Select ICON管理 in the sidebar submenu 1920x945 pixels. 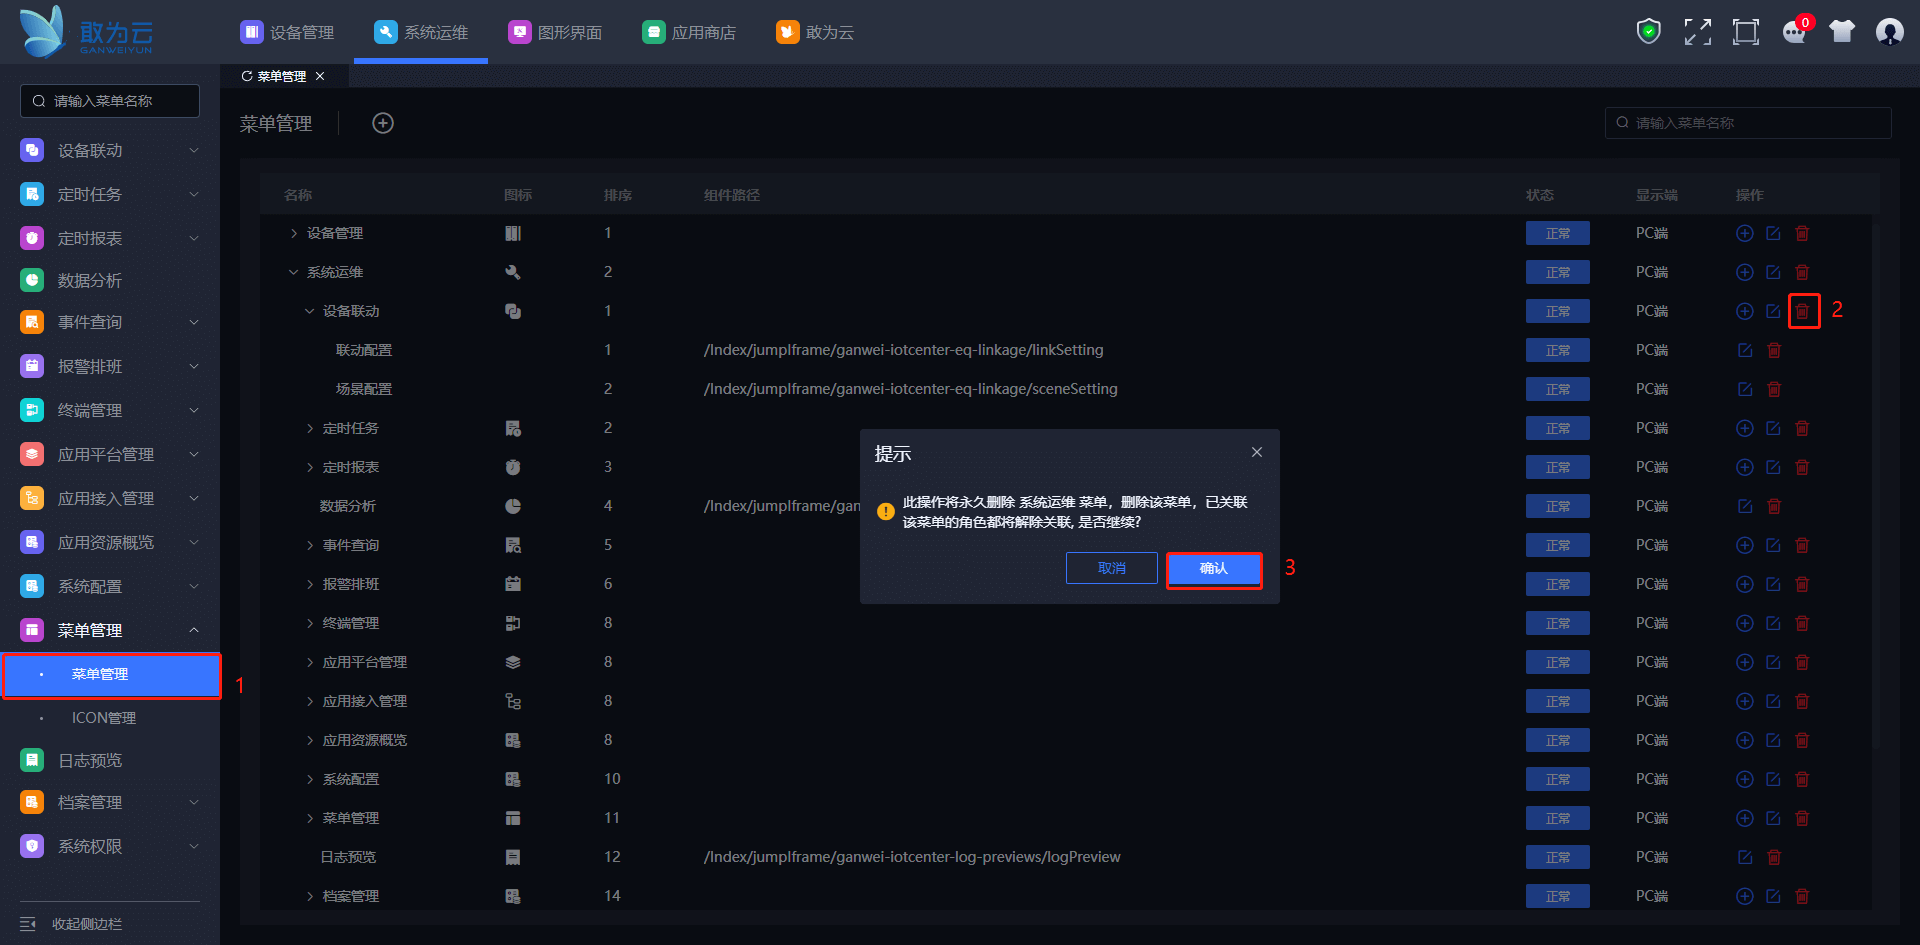tap(104, 718)
